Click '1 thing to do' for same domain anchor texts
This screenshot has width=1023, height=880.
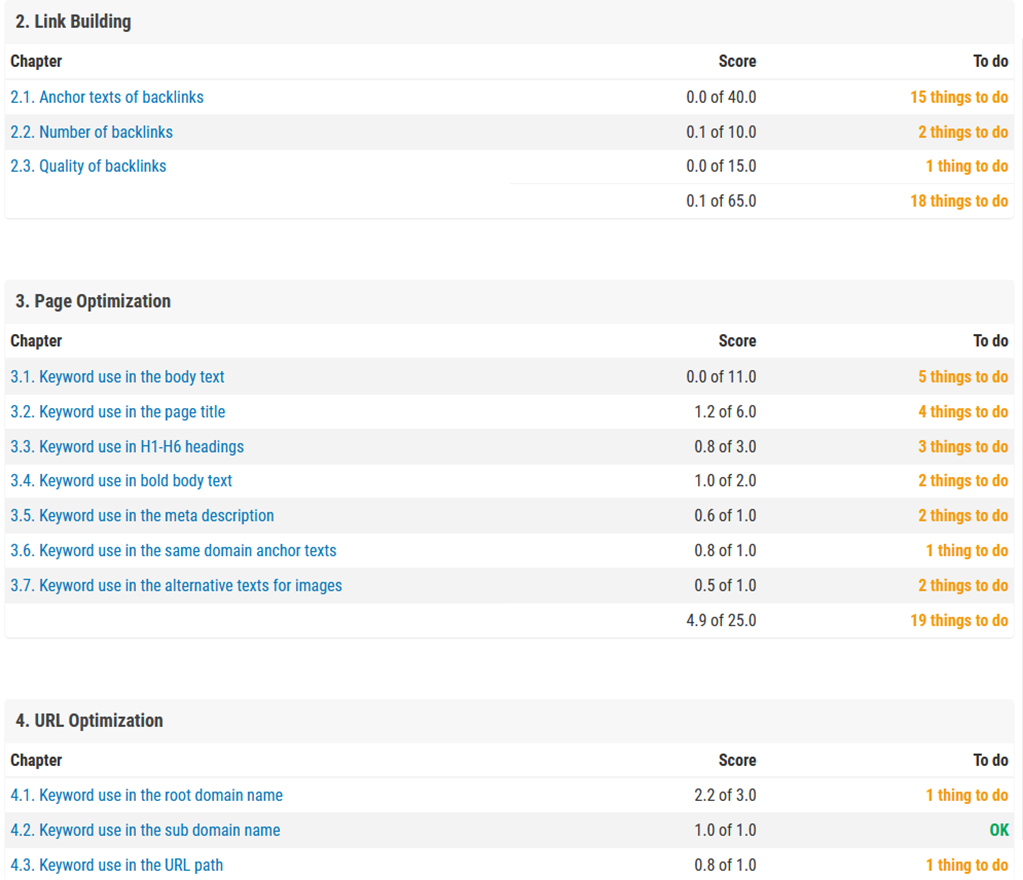[x=967, y=551]
